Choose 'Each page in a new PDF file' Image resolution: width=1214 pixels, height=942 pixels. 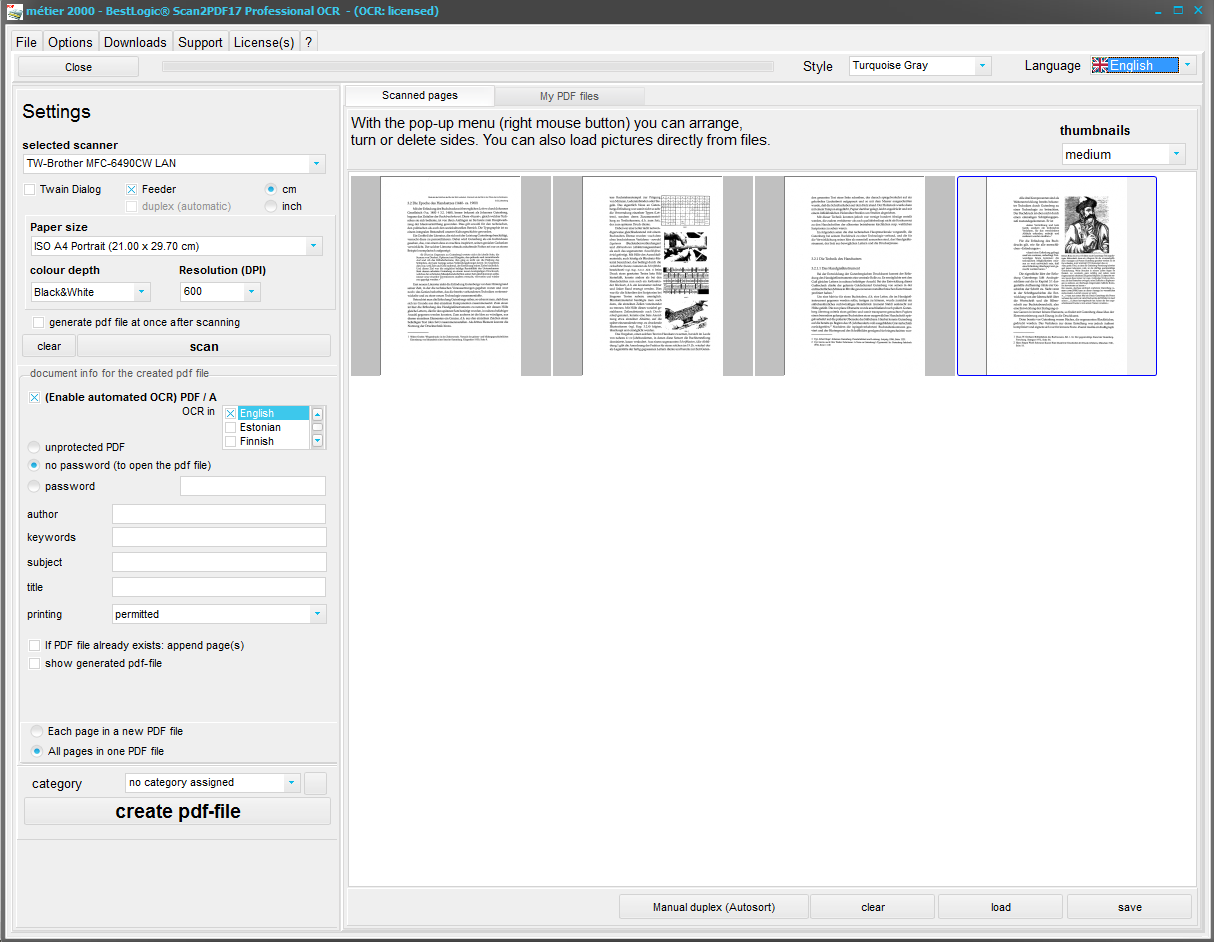(37, 732)
